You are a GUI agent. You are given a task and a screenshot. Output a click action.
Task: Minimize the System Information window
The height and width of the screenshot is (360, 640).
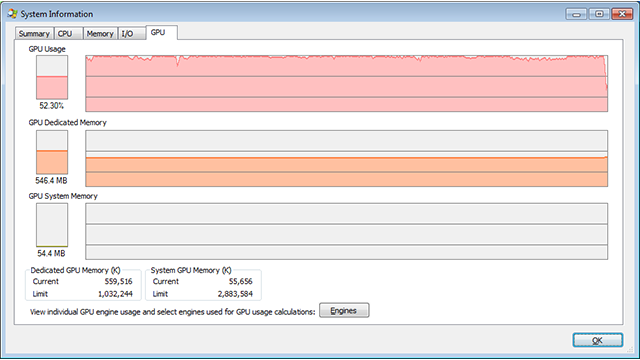[x=576, y=14]
